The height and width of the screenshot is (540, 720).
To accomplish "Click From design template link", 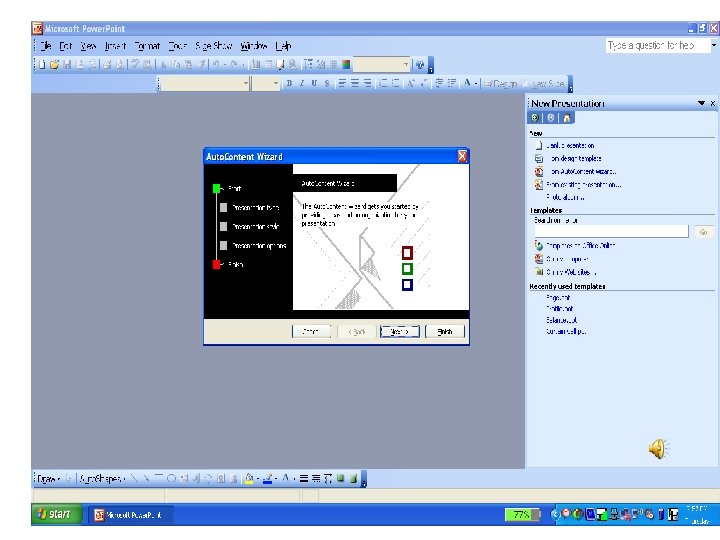I will tap(576, 158).
